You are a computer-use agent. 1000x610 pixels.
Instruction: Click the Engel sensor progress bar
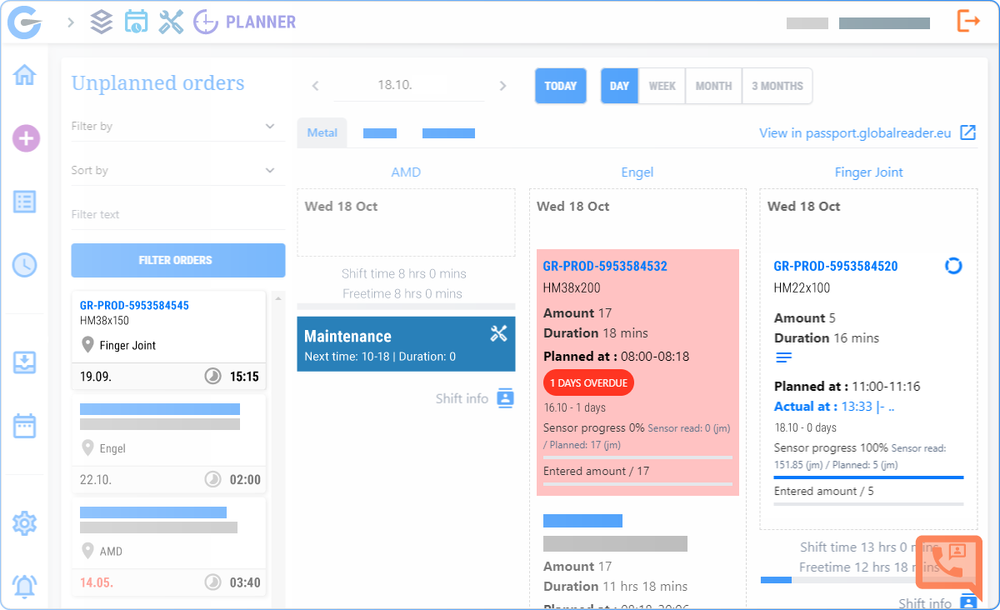tap(638, 458)
